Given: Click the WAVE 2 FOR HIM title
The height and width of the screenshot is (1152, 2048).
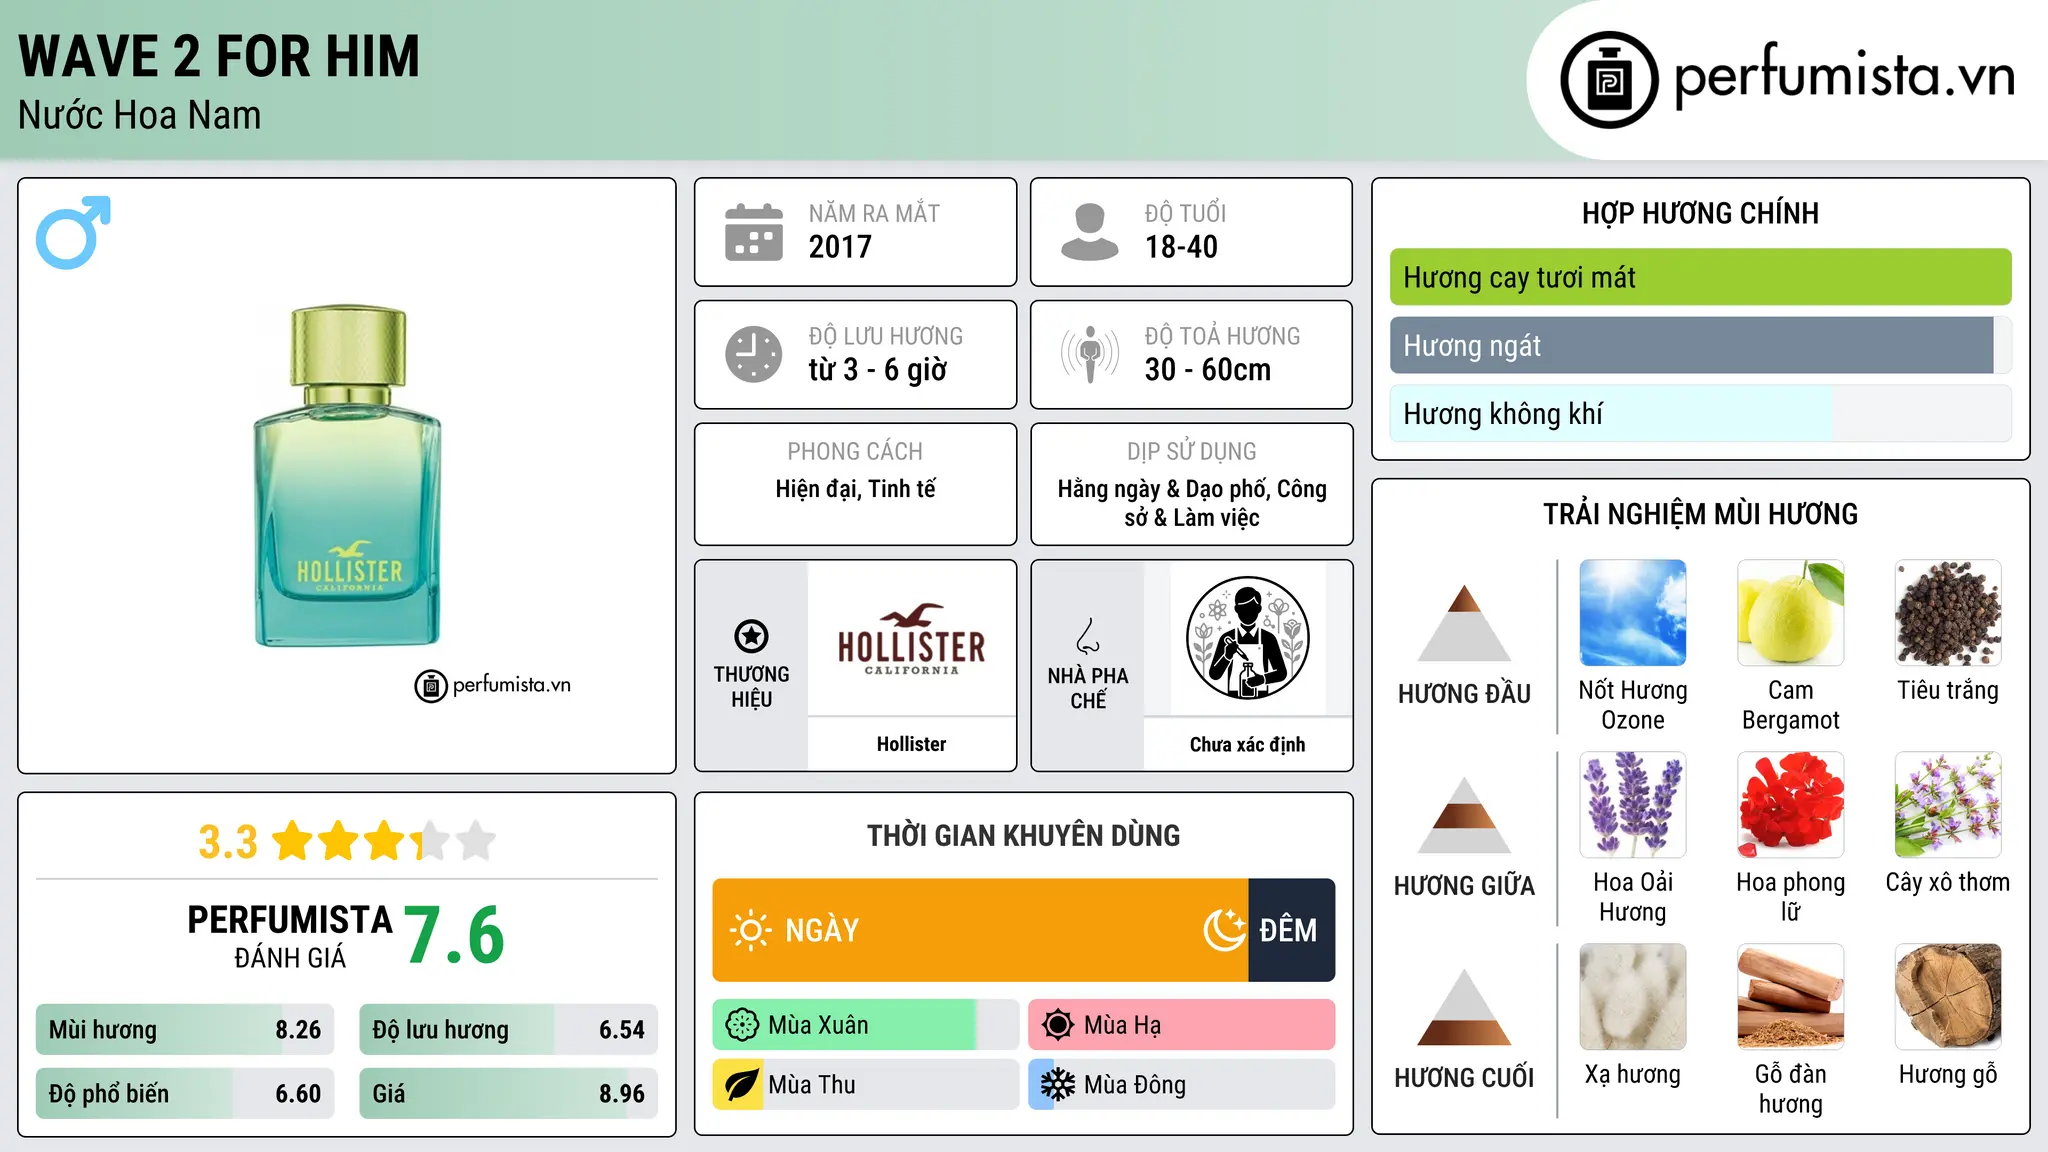Looking at the screenshot, I should (x=219, y=57).
